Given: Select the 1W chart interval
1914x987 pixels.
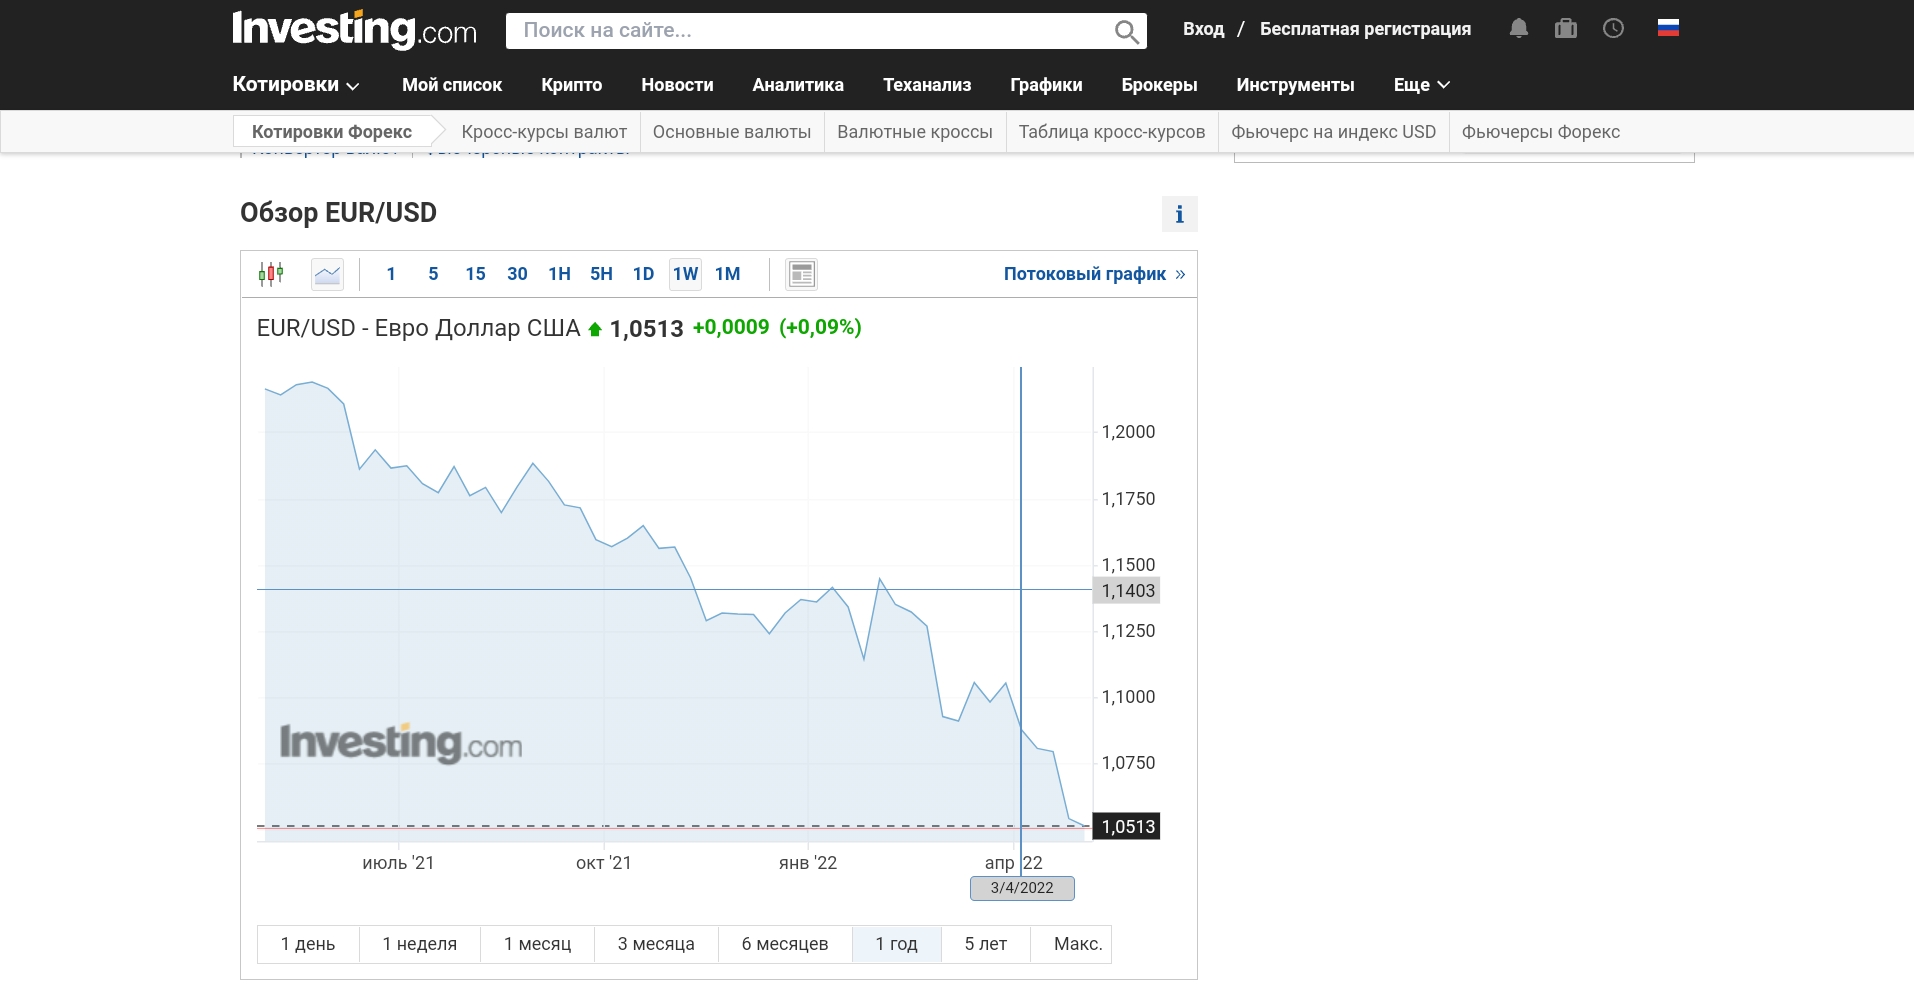Looking at the screenshot, I should pyautogui.click(x=685, y=274).
